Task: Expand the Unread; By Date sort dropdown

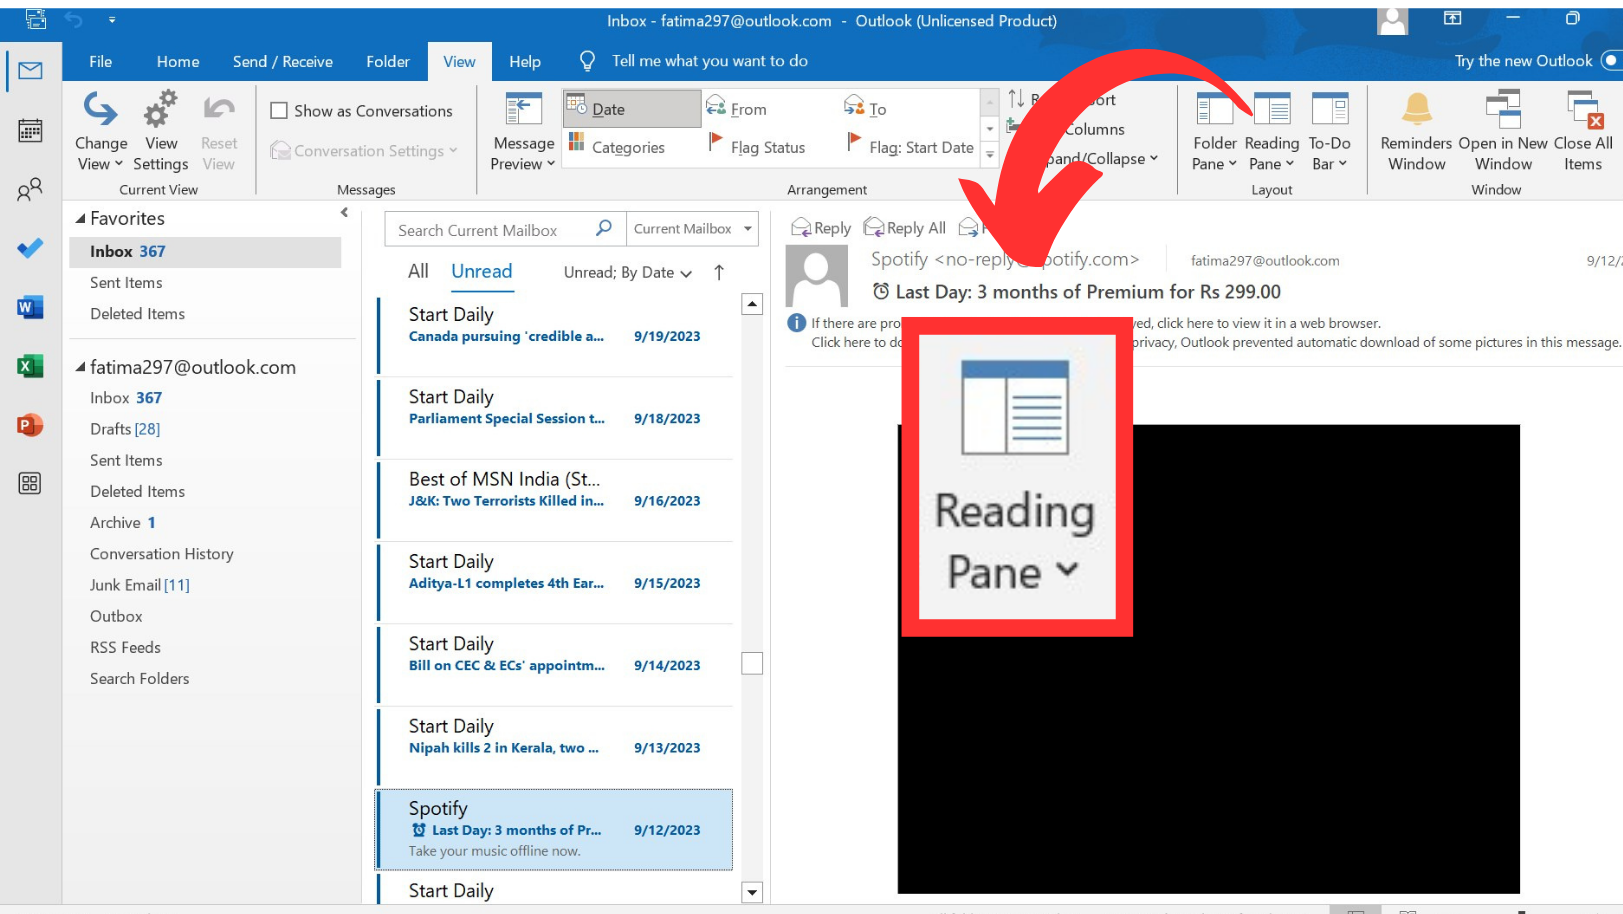Action: 627,273
